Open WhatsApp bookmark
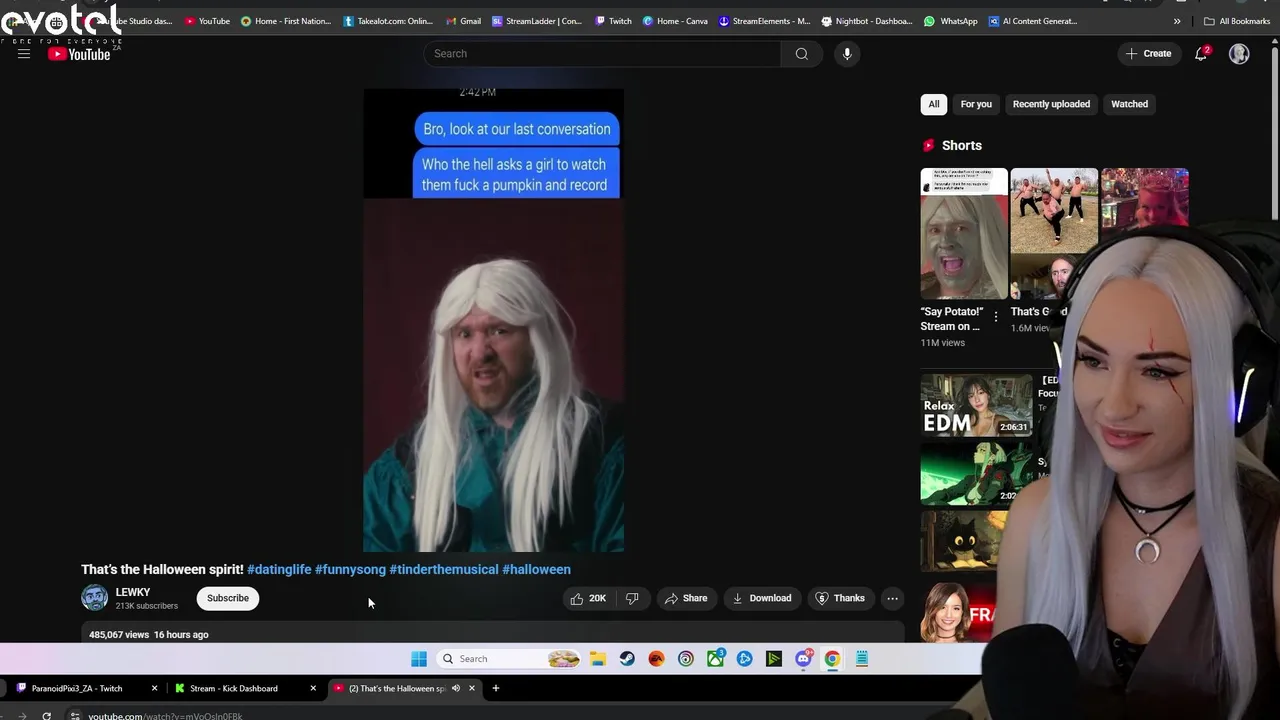 (x=951, y=21)
